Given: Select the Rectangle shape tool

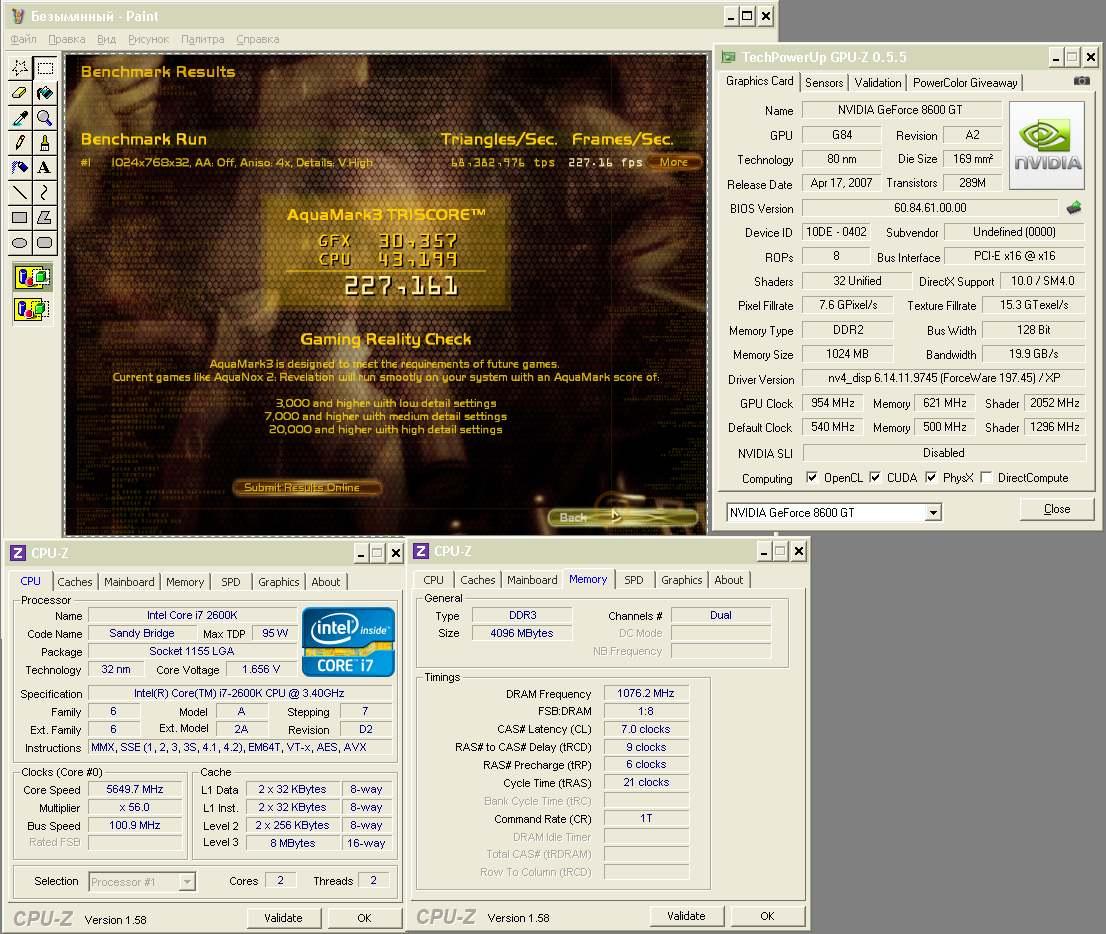Looking at the screenshot, I should coord(20,217).
